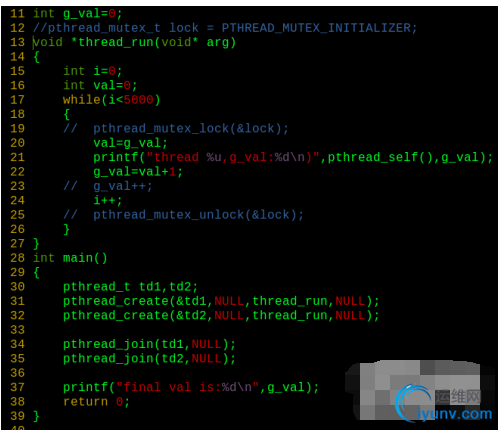498x430 pixels.
Task: Click the commented pthread_mutex_lock(&lock) line
Action: 176,129
